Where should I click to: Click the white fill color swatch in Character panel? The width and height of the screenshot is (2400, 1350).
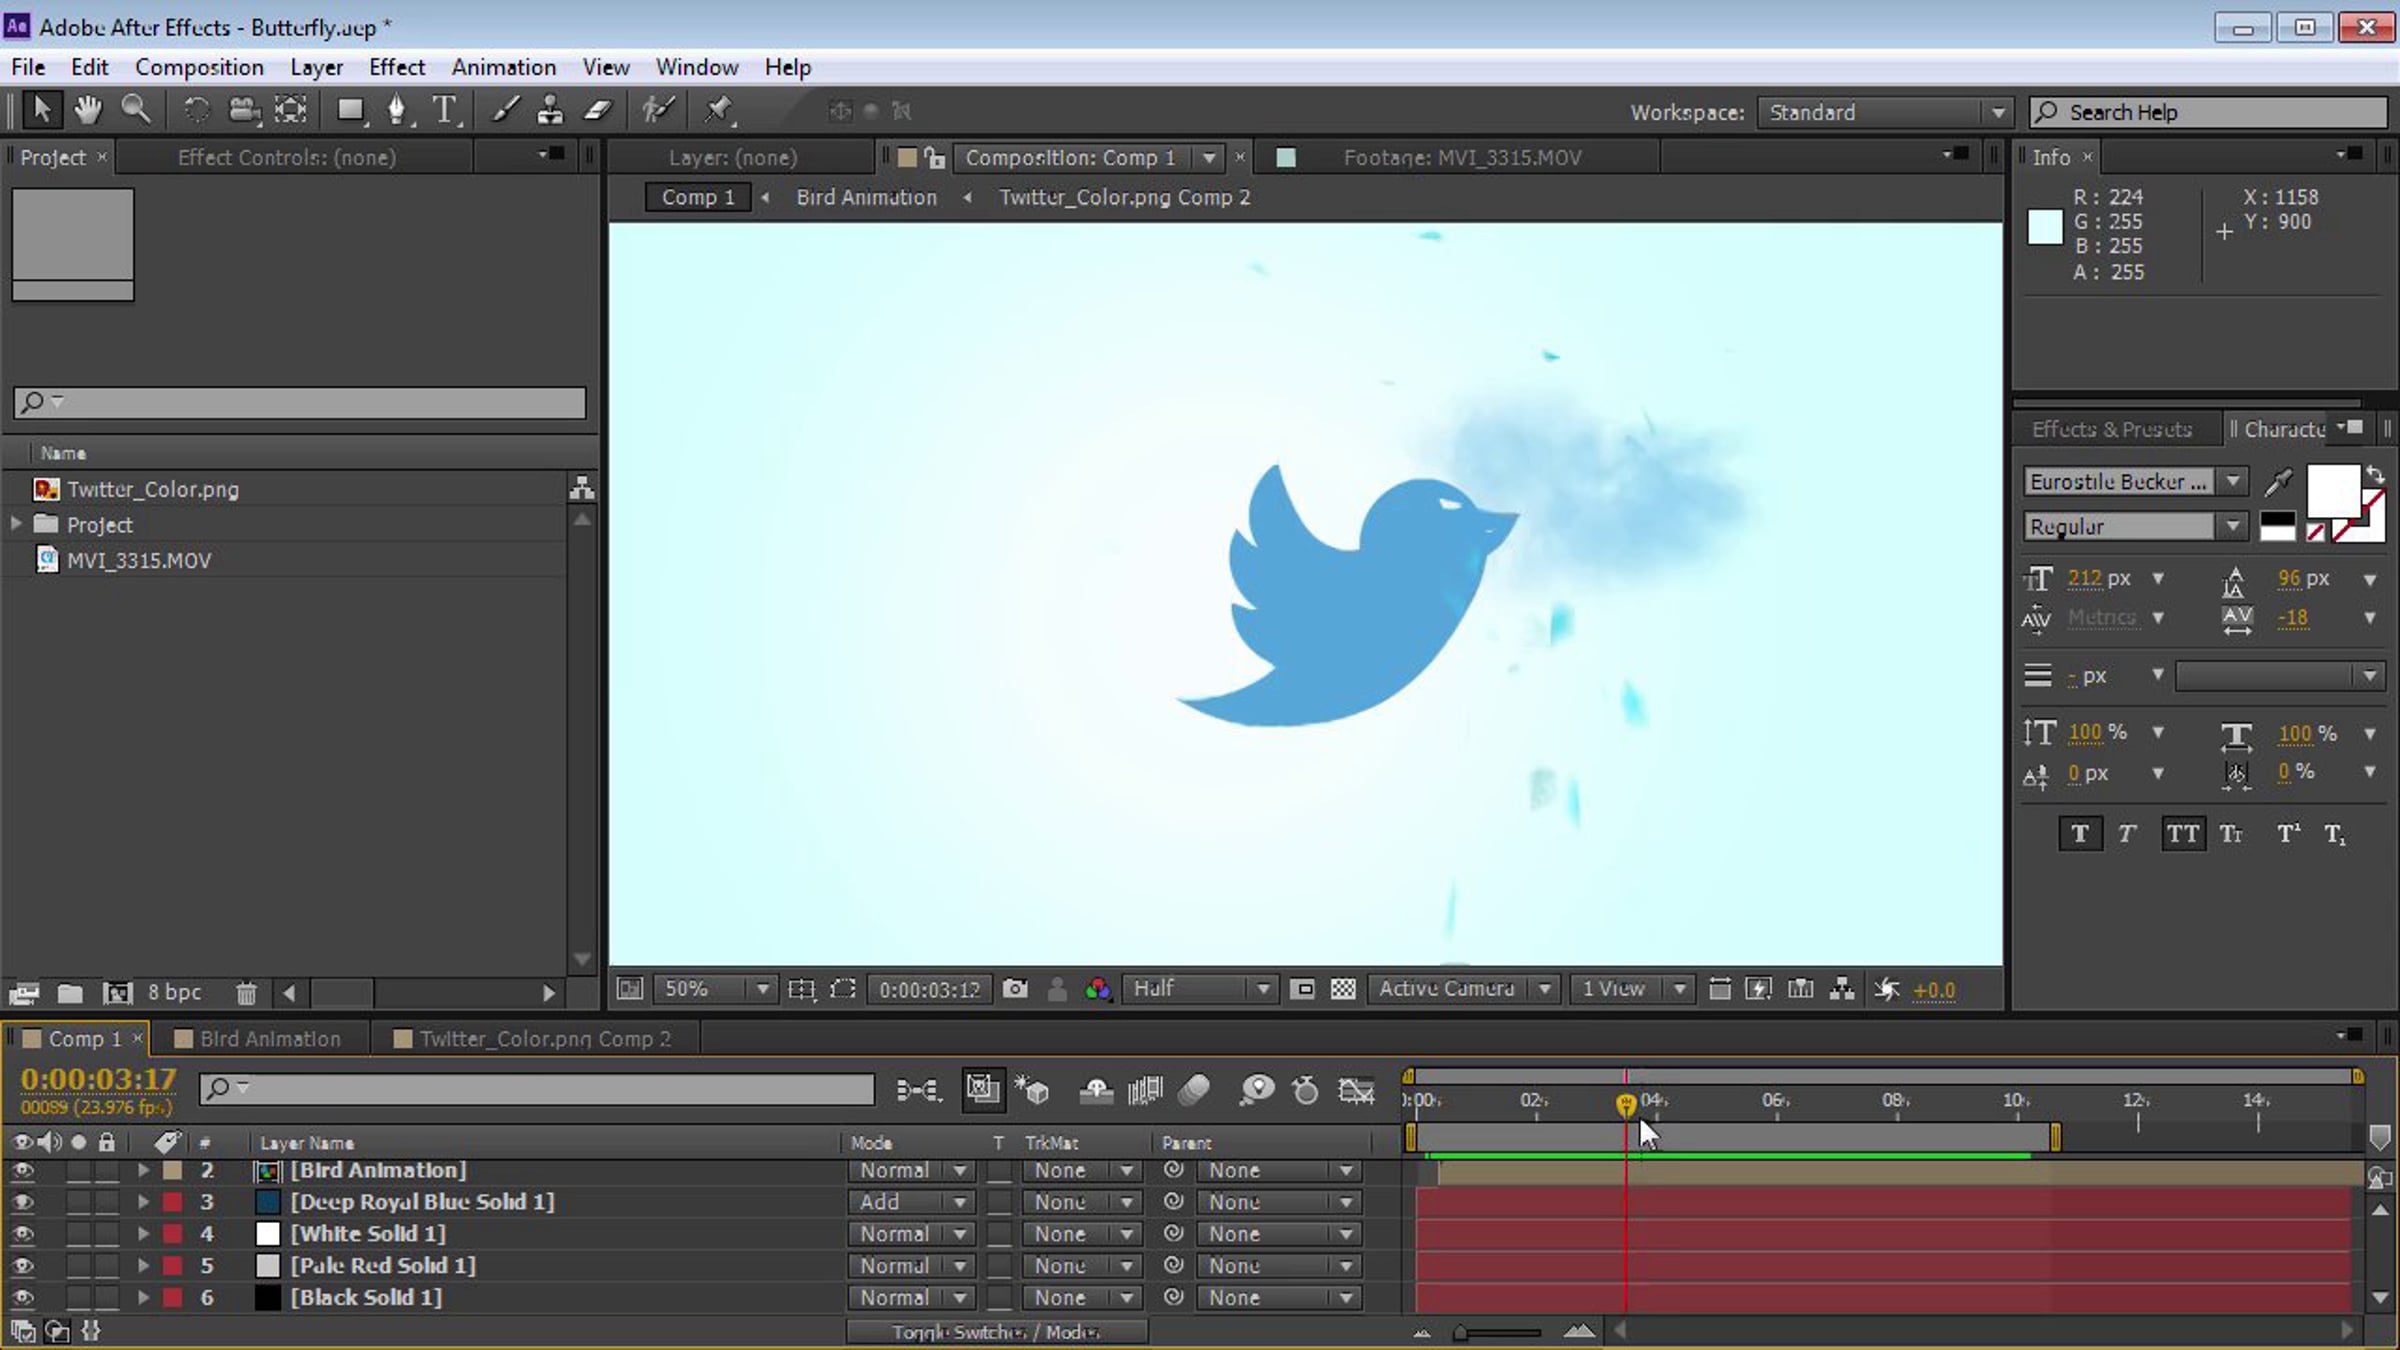[2333, 491]
